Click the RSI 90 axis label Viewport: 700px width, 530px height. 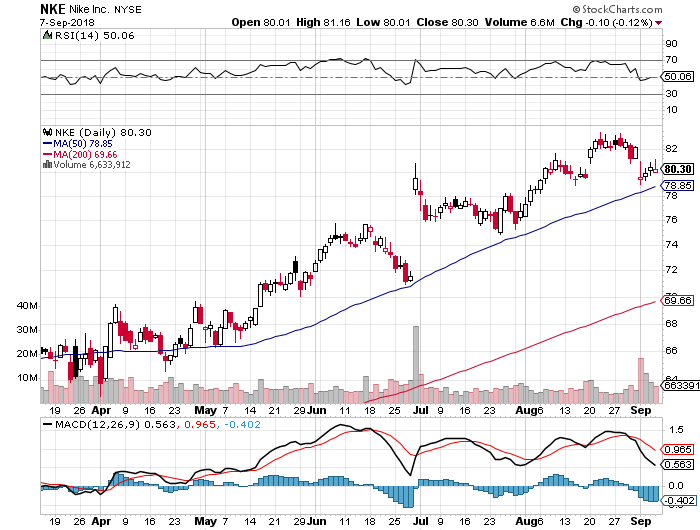tap(671, 44)
